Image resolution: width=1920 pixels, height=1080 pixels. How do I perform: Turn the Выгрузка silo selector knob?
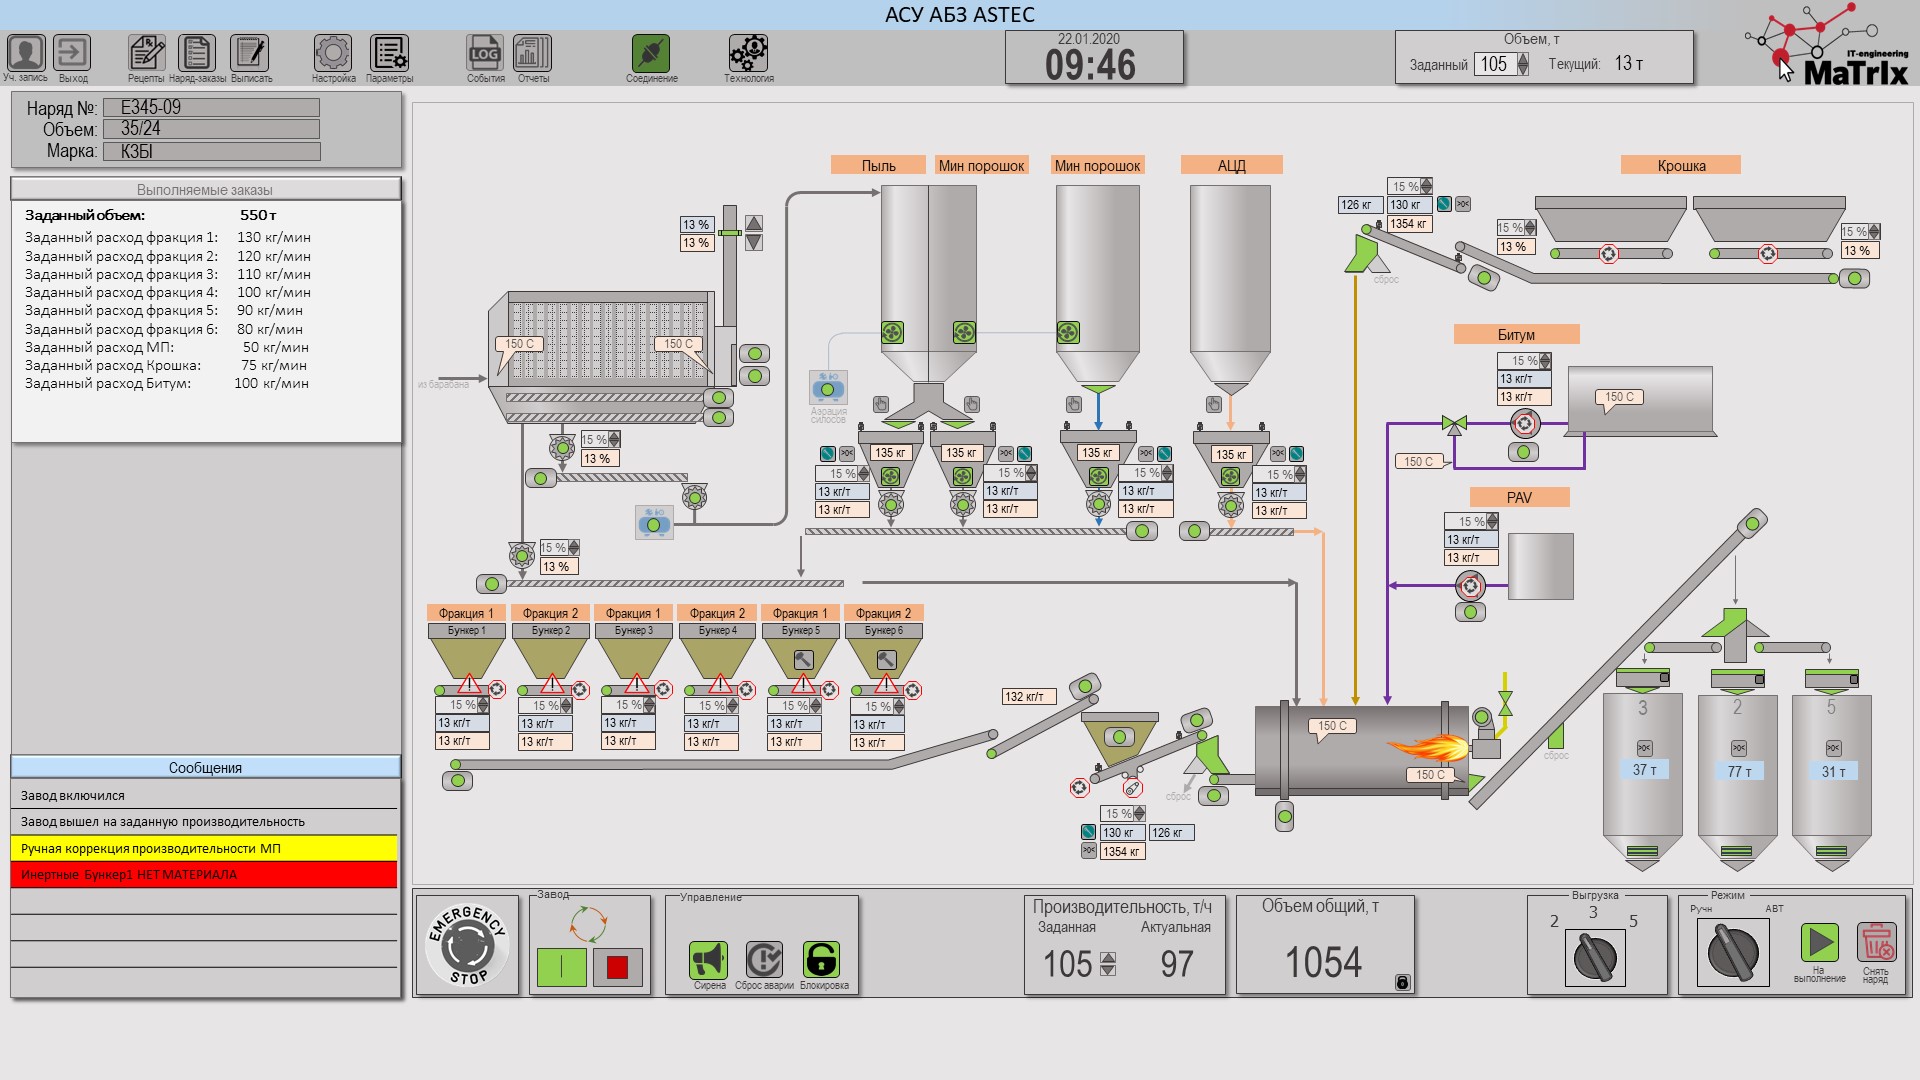tap(1595, 957)
